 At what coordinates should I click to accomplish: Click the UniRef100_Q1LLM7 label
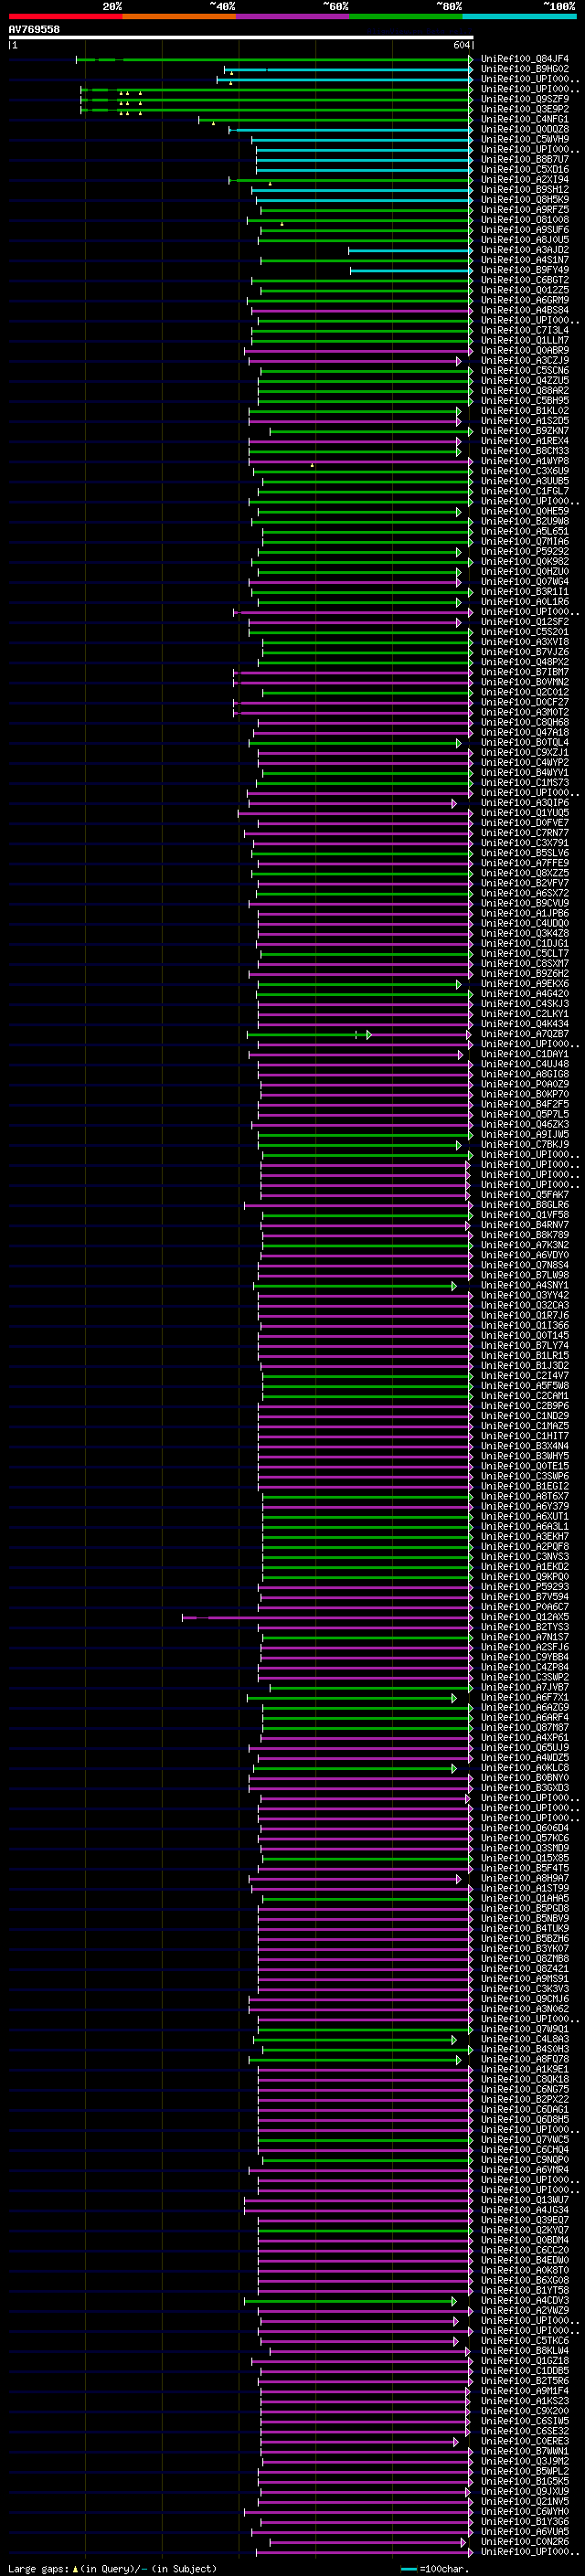525,340
